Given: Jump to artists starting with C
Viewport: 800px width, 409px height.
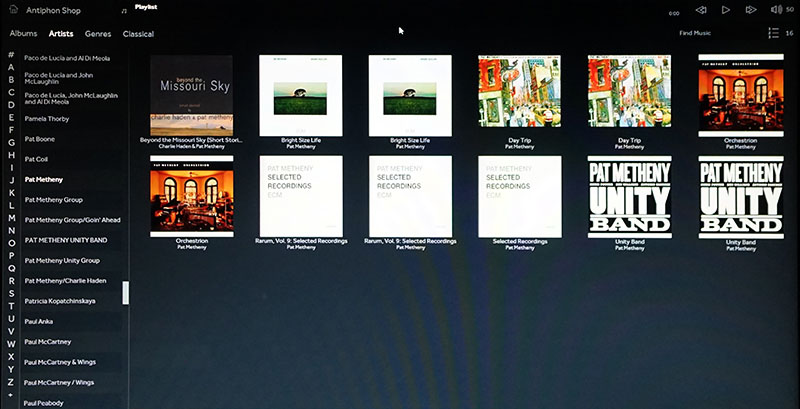Looking at the screenshot, I should pos(11,92).
